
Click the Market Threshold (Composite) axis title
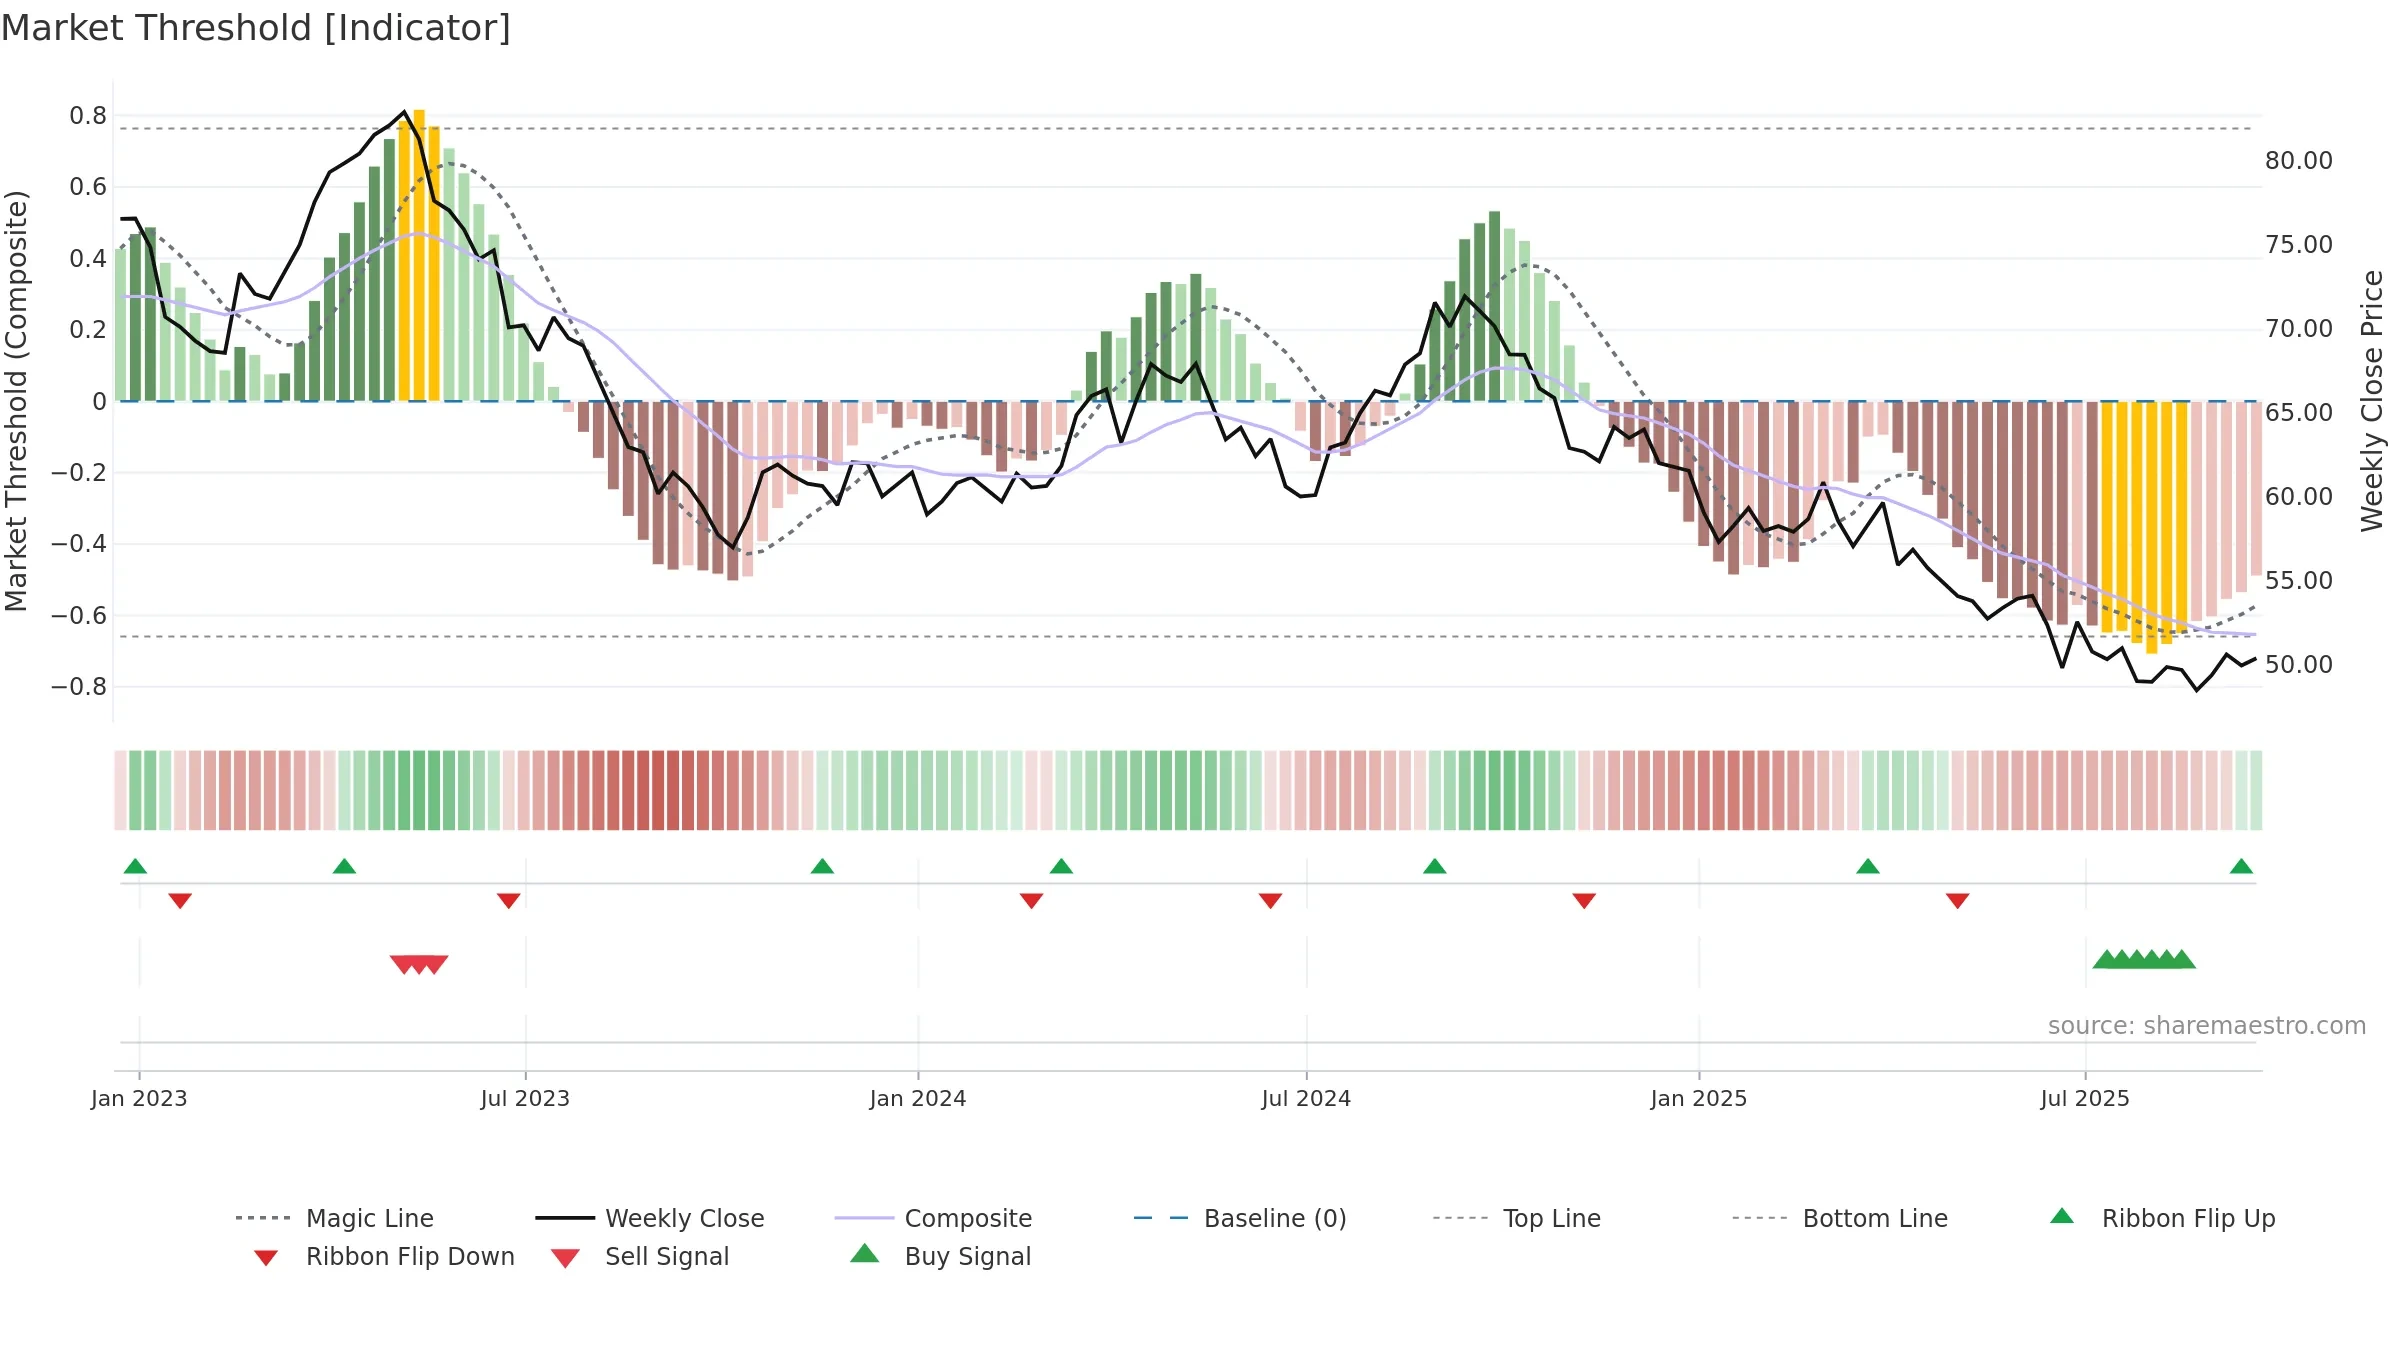coord(16,400)
